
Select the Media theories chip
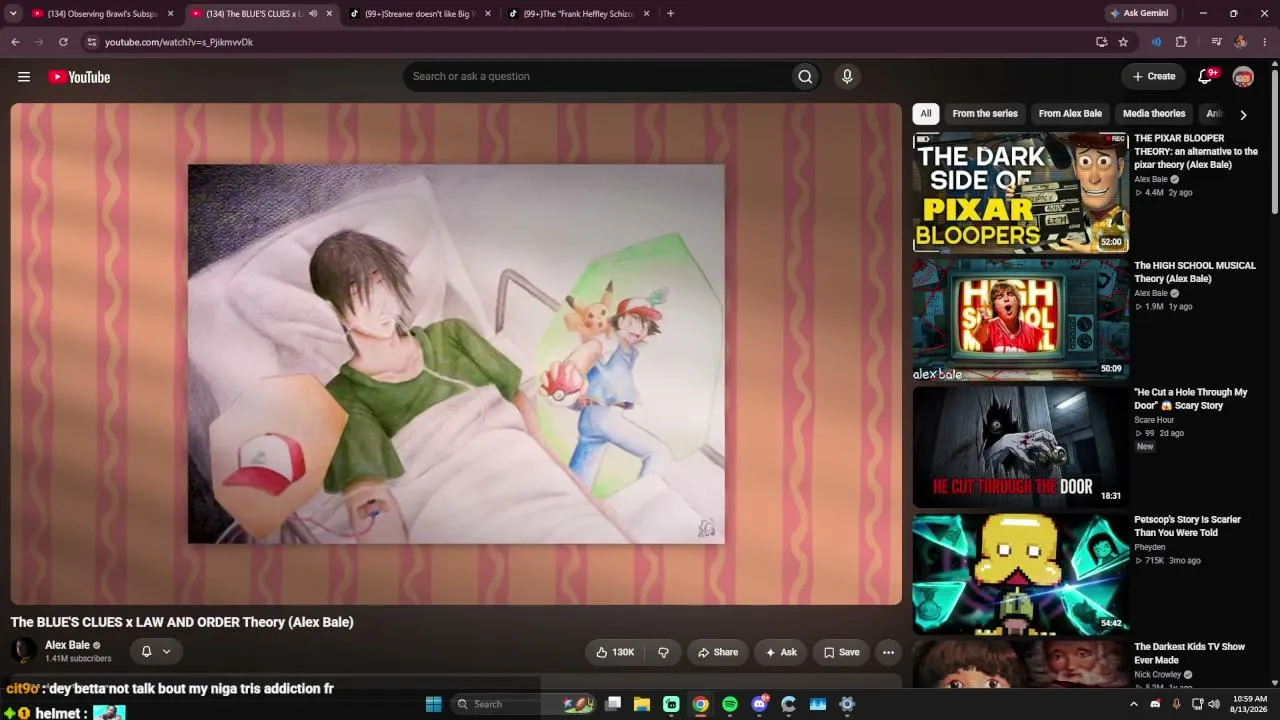1154,114
